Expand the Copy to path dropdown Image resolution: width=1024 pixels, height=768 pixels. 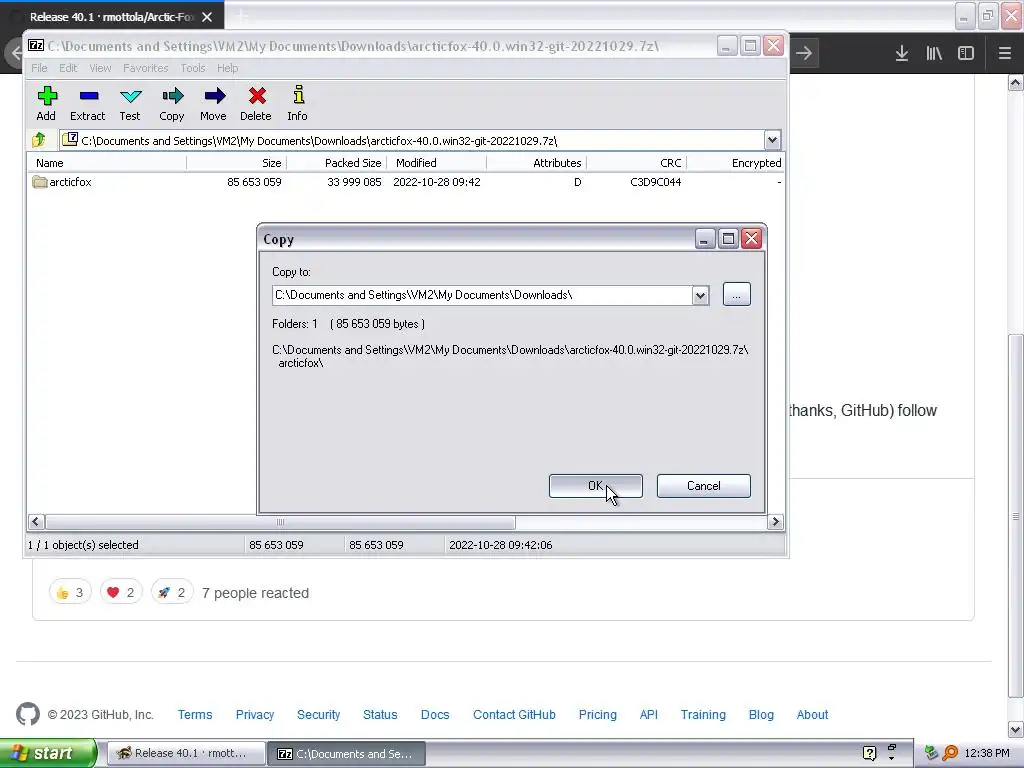click(700, 295)
